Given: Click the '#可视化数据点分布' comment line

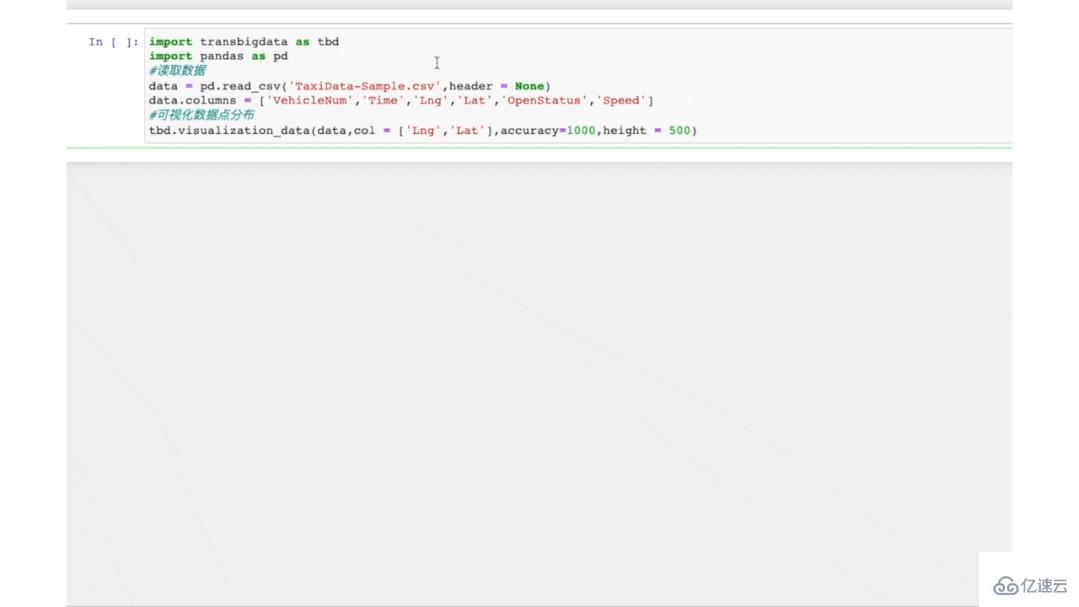Looking at the screenshot, I should tap(202, 115).
